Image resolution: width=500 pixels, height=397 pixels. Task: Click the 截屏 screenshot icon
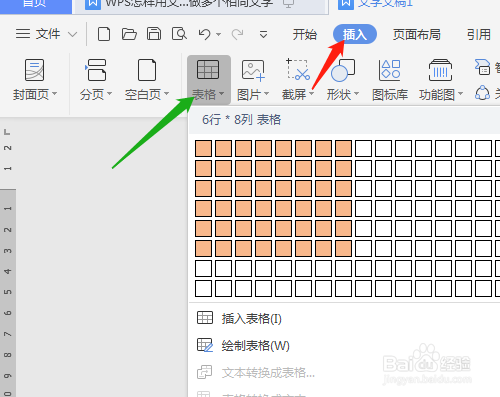[x=298, y=70]
